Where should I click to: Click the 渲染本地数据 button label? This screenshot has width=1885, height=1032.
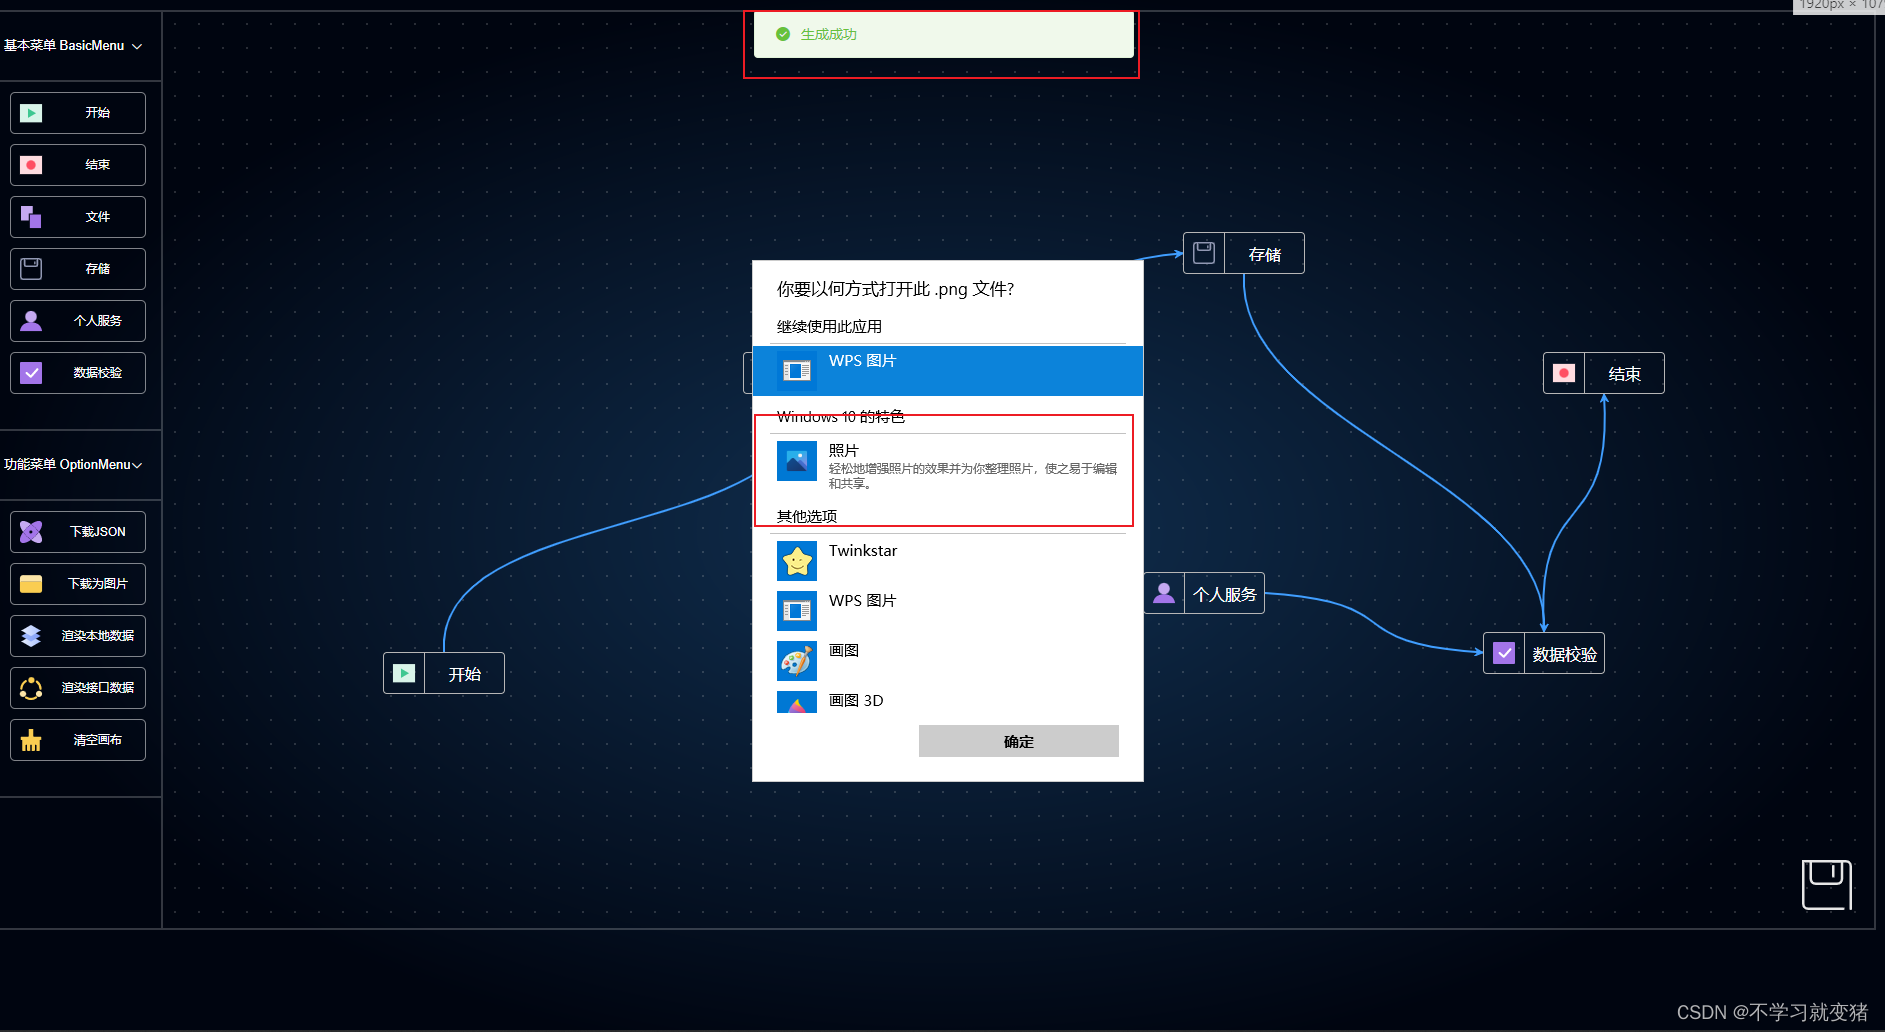(x=98, y=636)
